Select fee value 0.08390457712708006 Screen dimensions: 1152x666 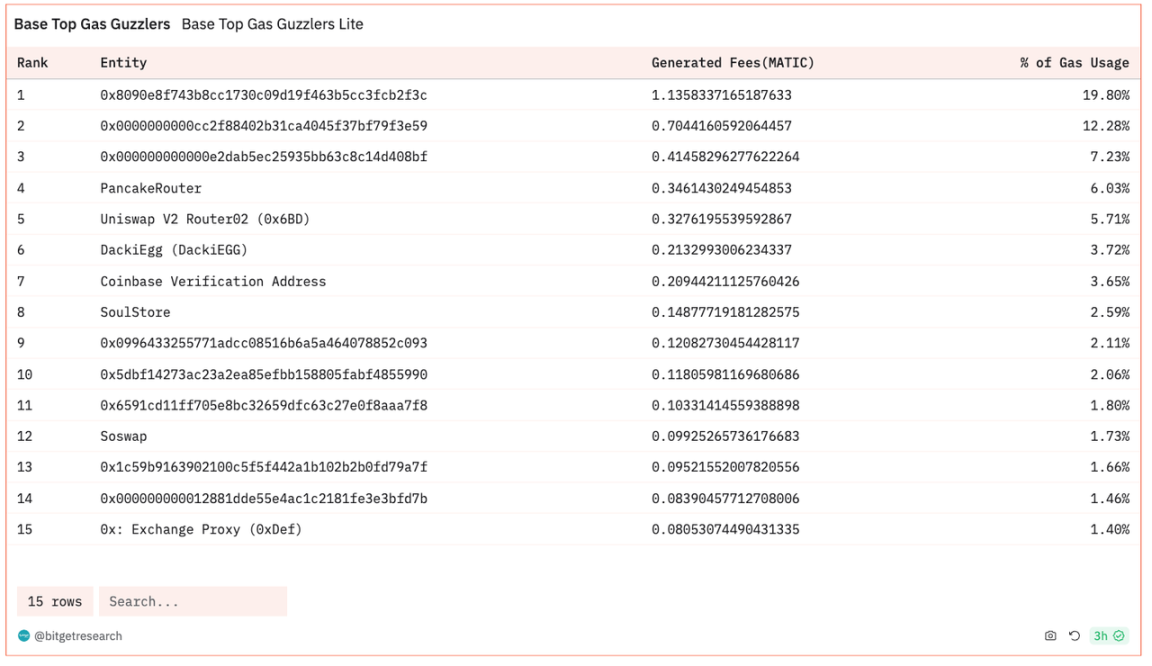(x=725, y=498)
